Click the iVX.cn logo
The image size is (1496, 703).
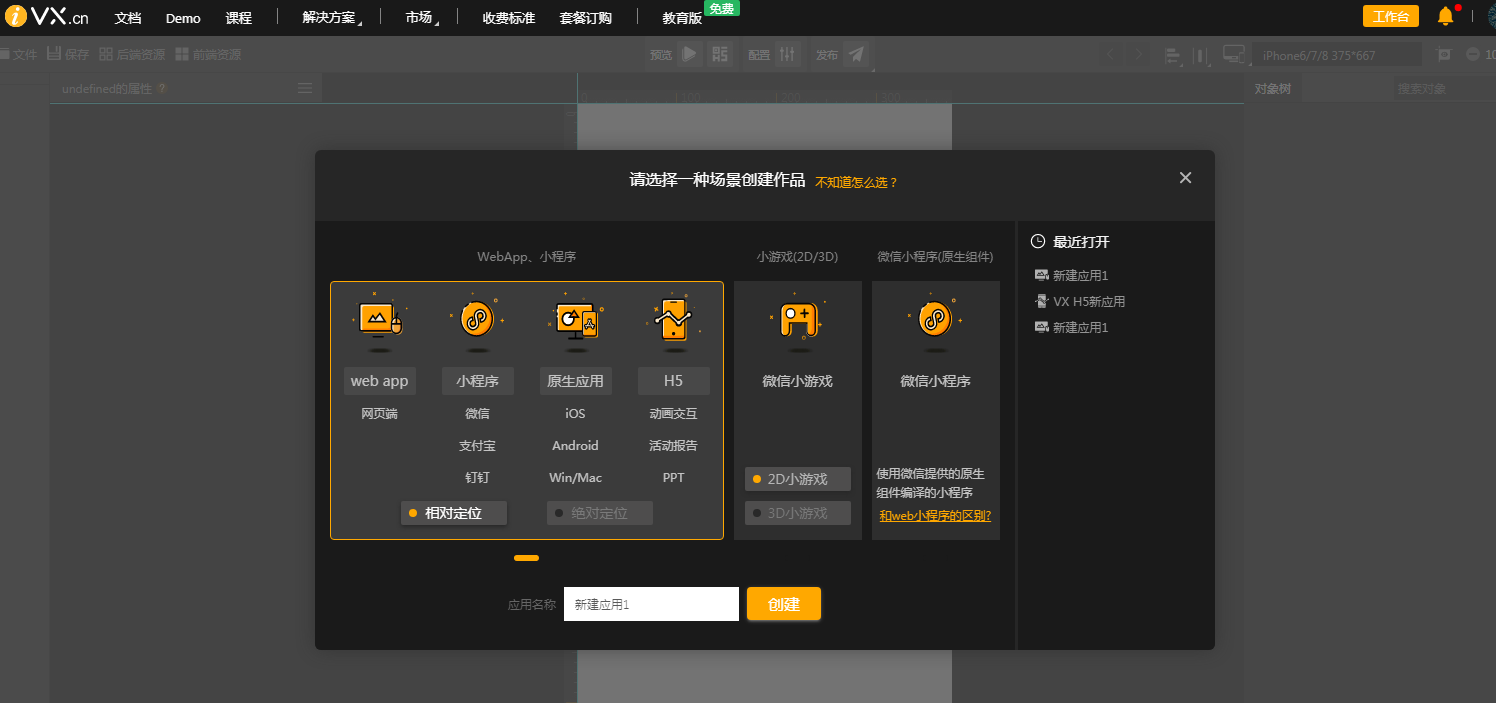point(46,17)
